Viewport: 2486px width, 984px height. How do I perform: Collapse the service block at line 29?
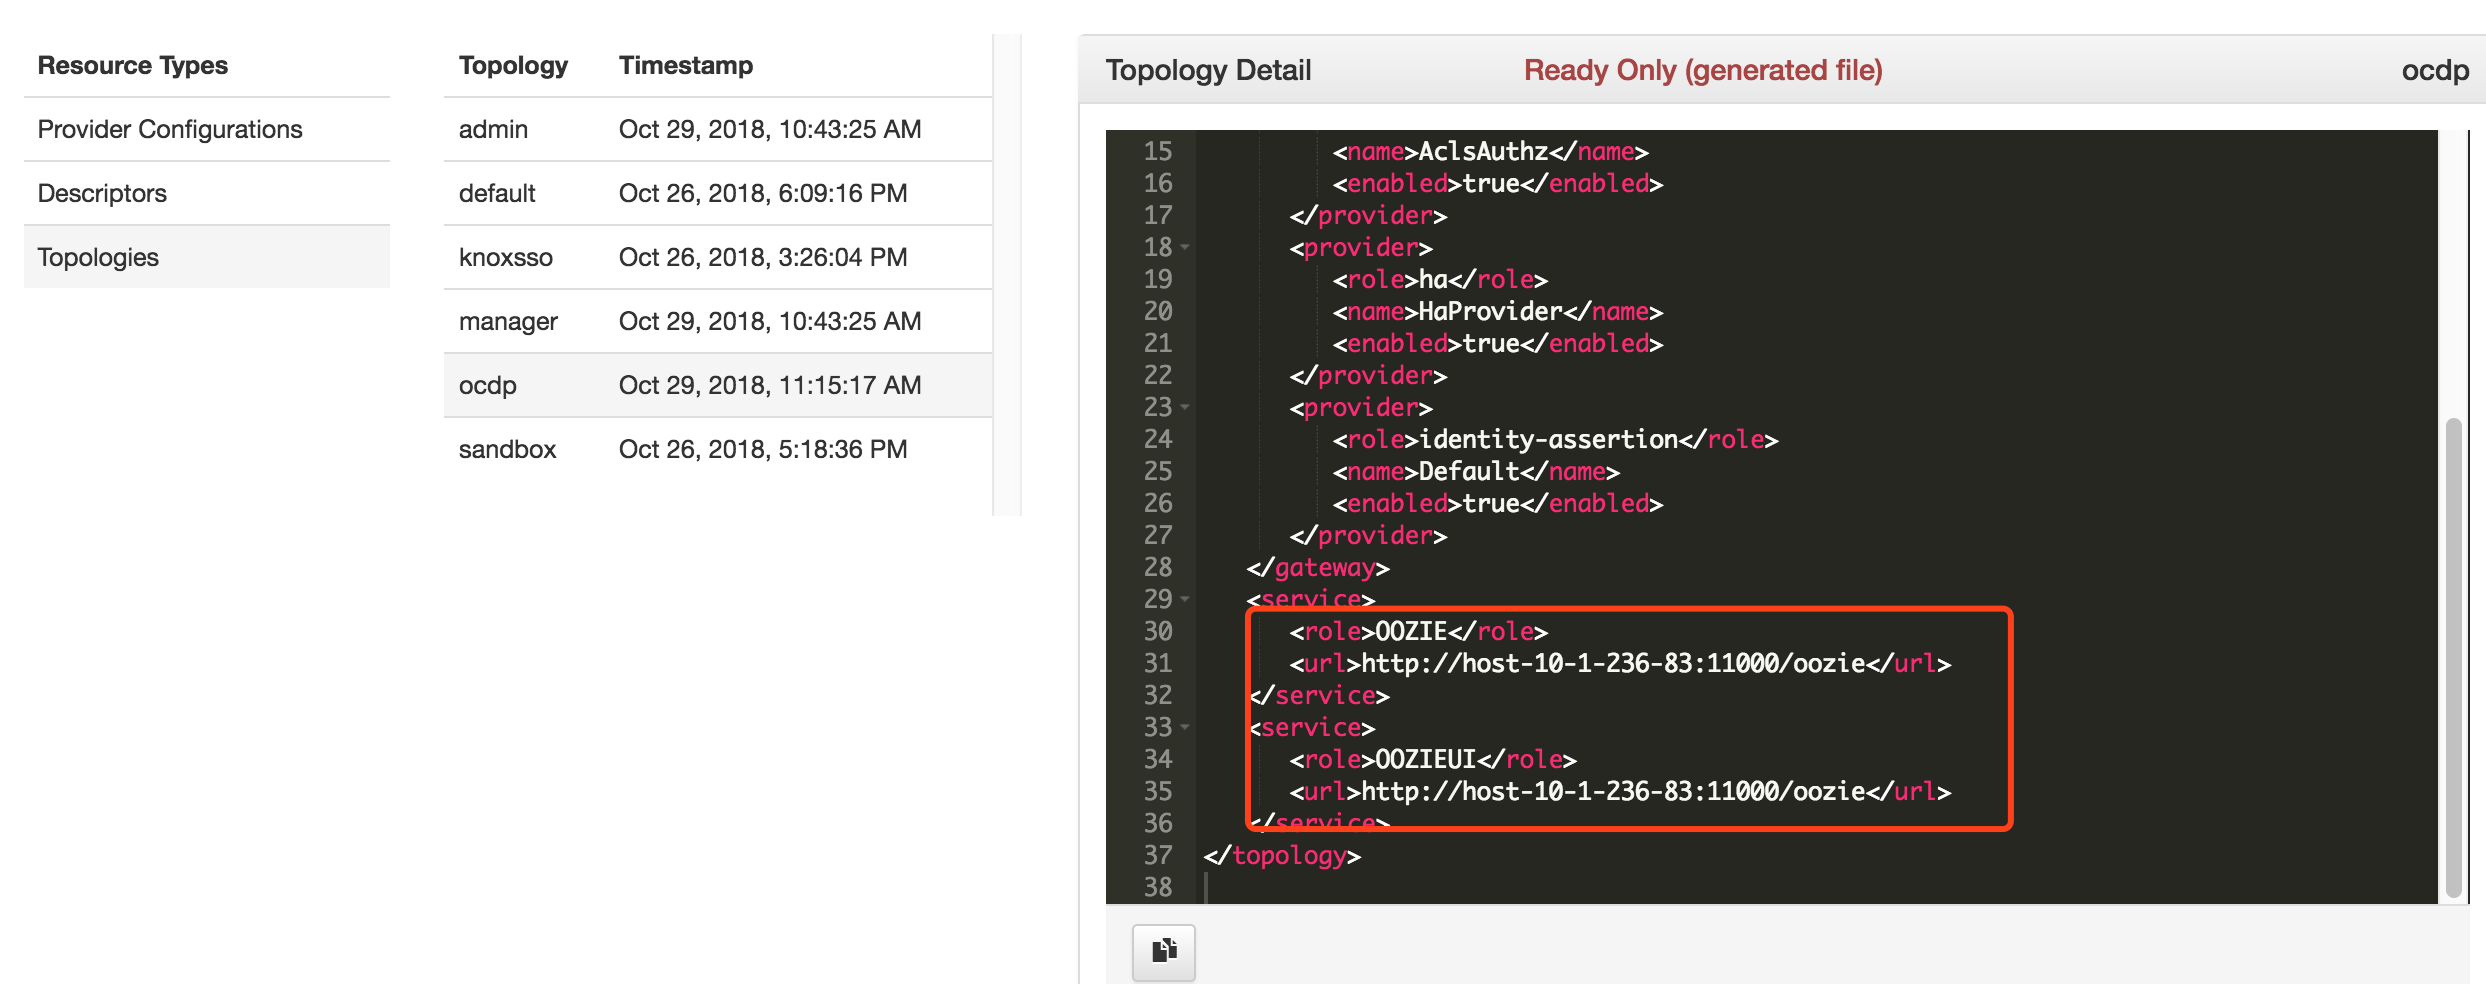tap(1185, 599)
